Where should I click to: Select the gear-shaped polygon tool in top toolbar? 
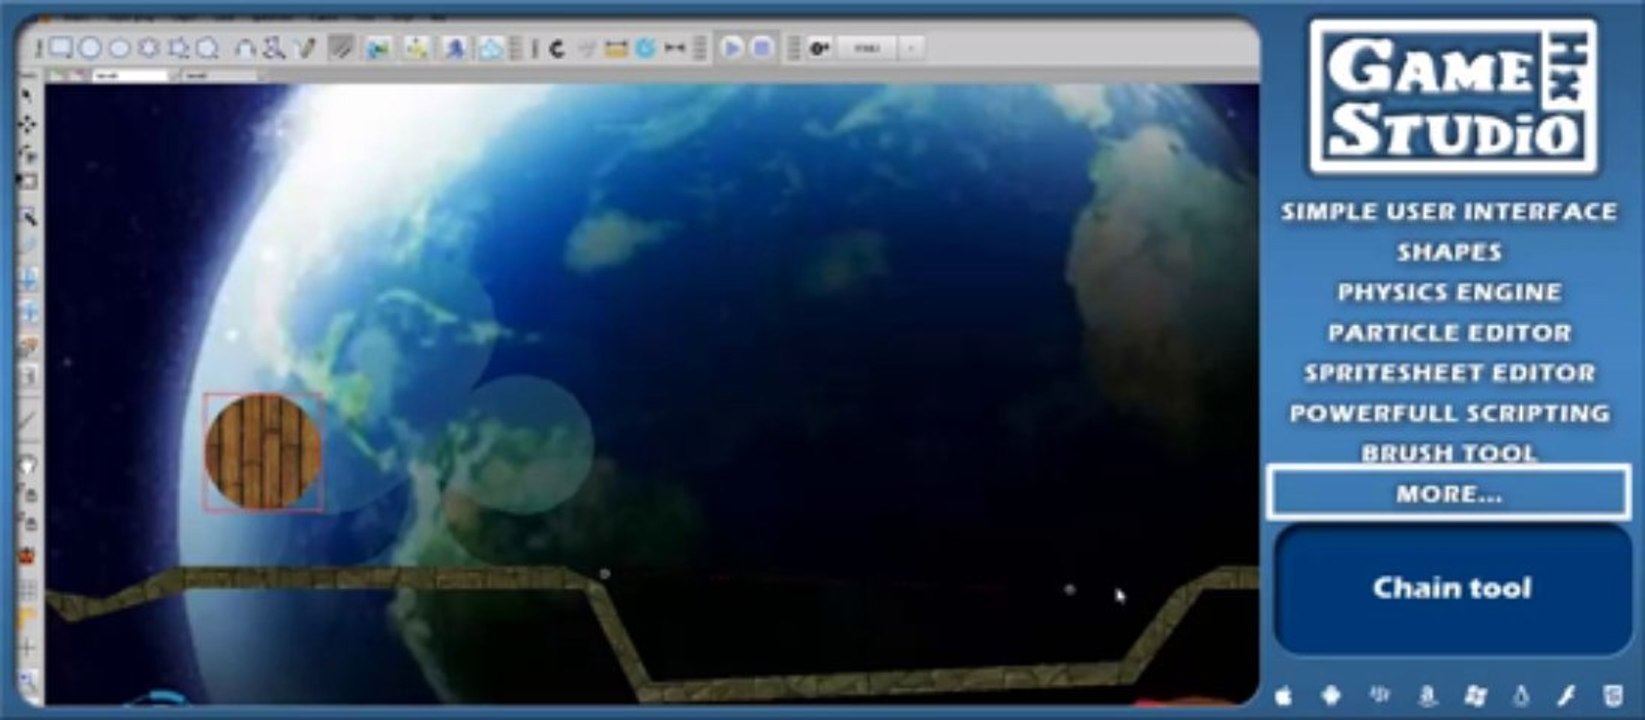(x=148, y=47)
